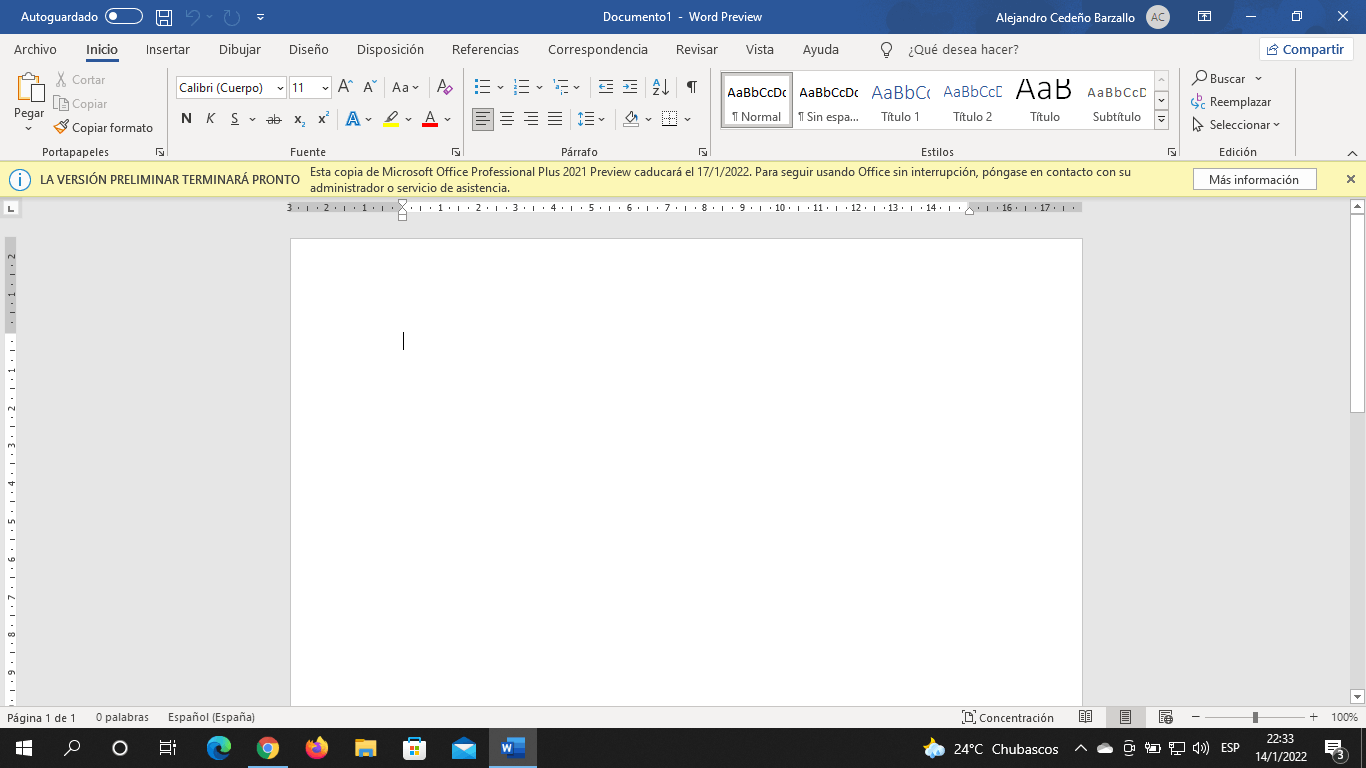Open the bullets list dropdown arrow
This screenshot has width=1366, height=768.
[x=501, y=87]
